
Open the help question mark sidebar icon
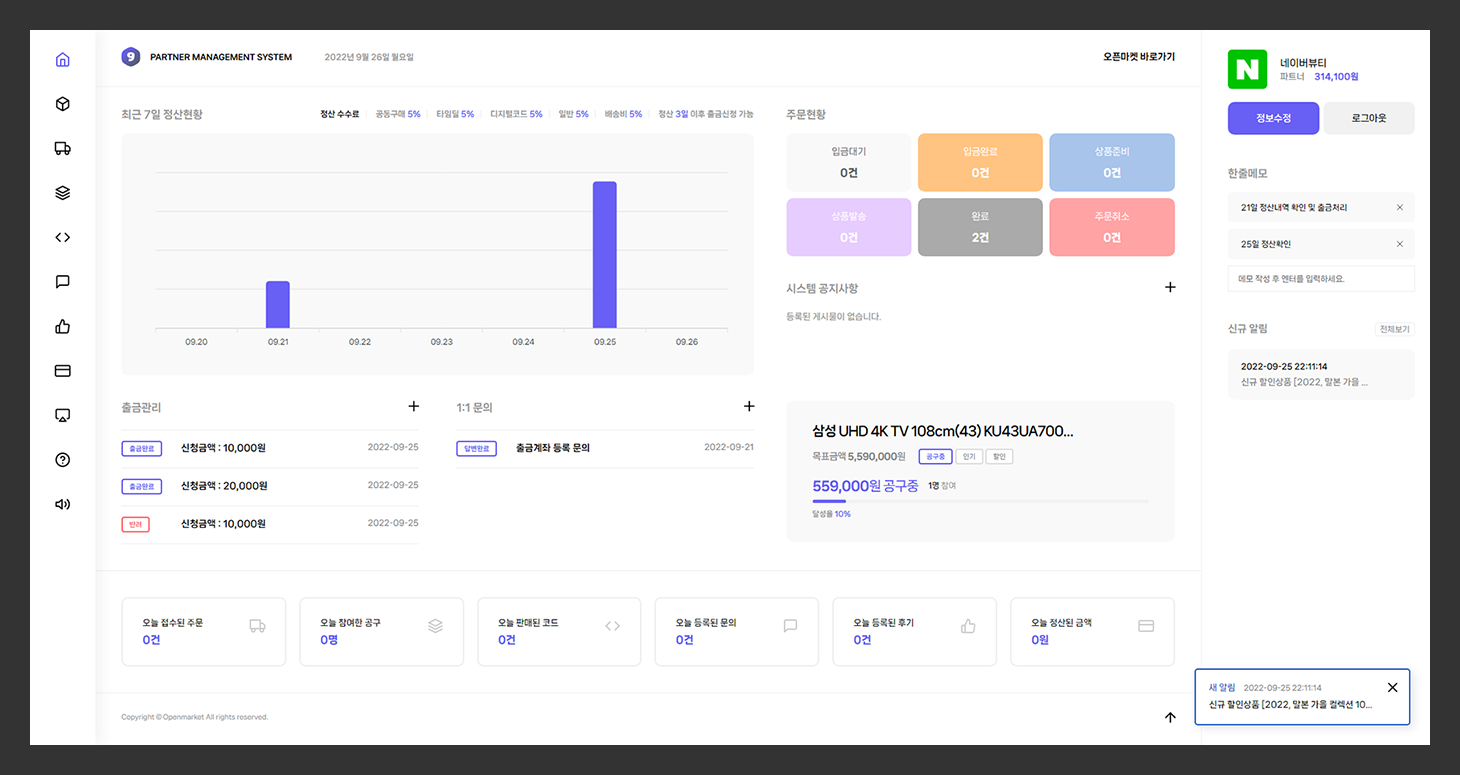pos(62,460)
